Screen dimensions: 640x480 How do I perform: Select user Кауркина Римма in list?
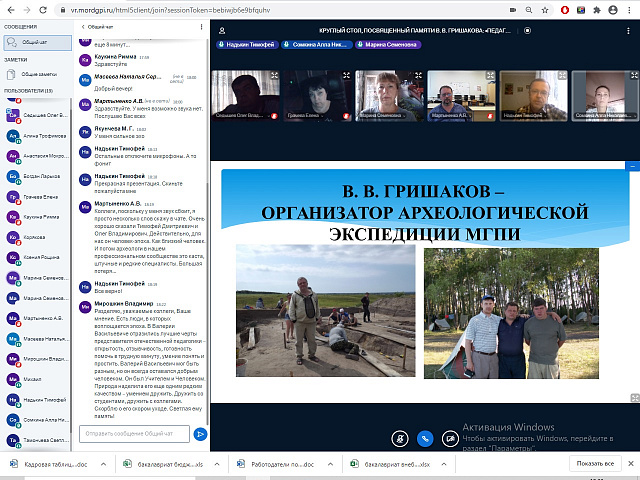38,217
